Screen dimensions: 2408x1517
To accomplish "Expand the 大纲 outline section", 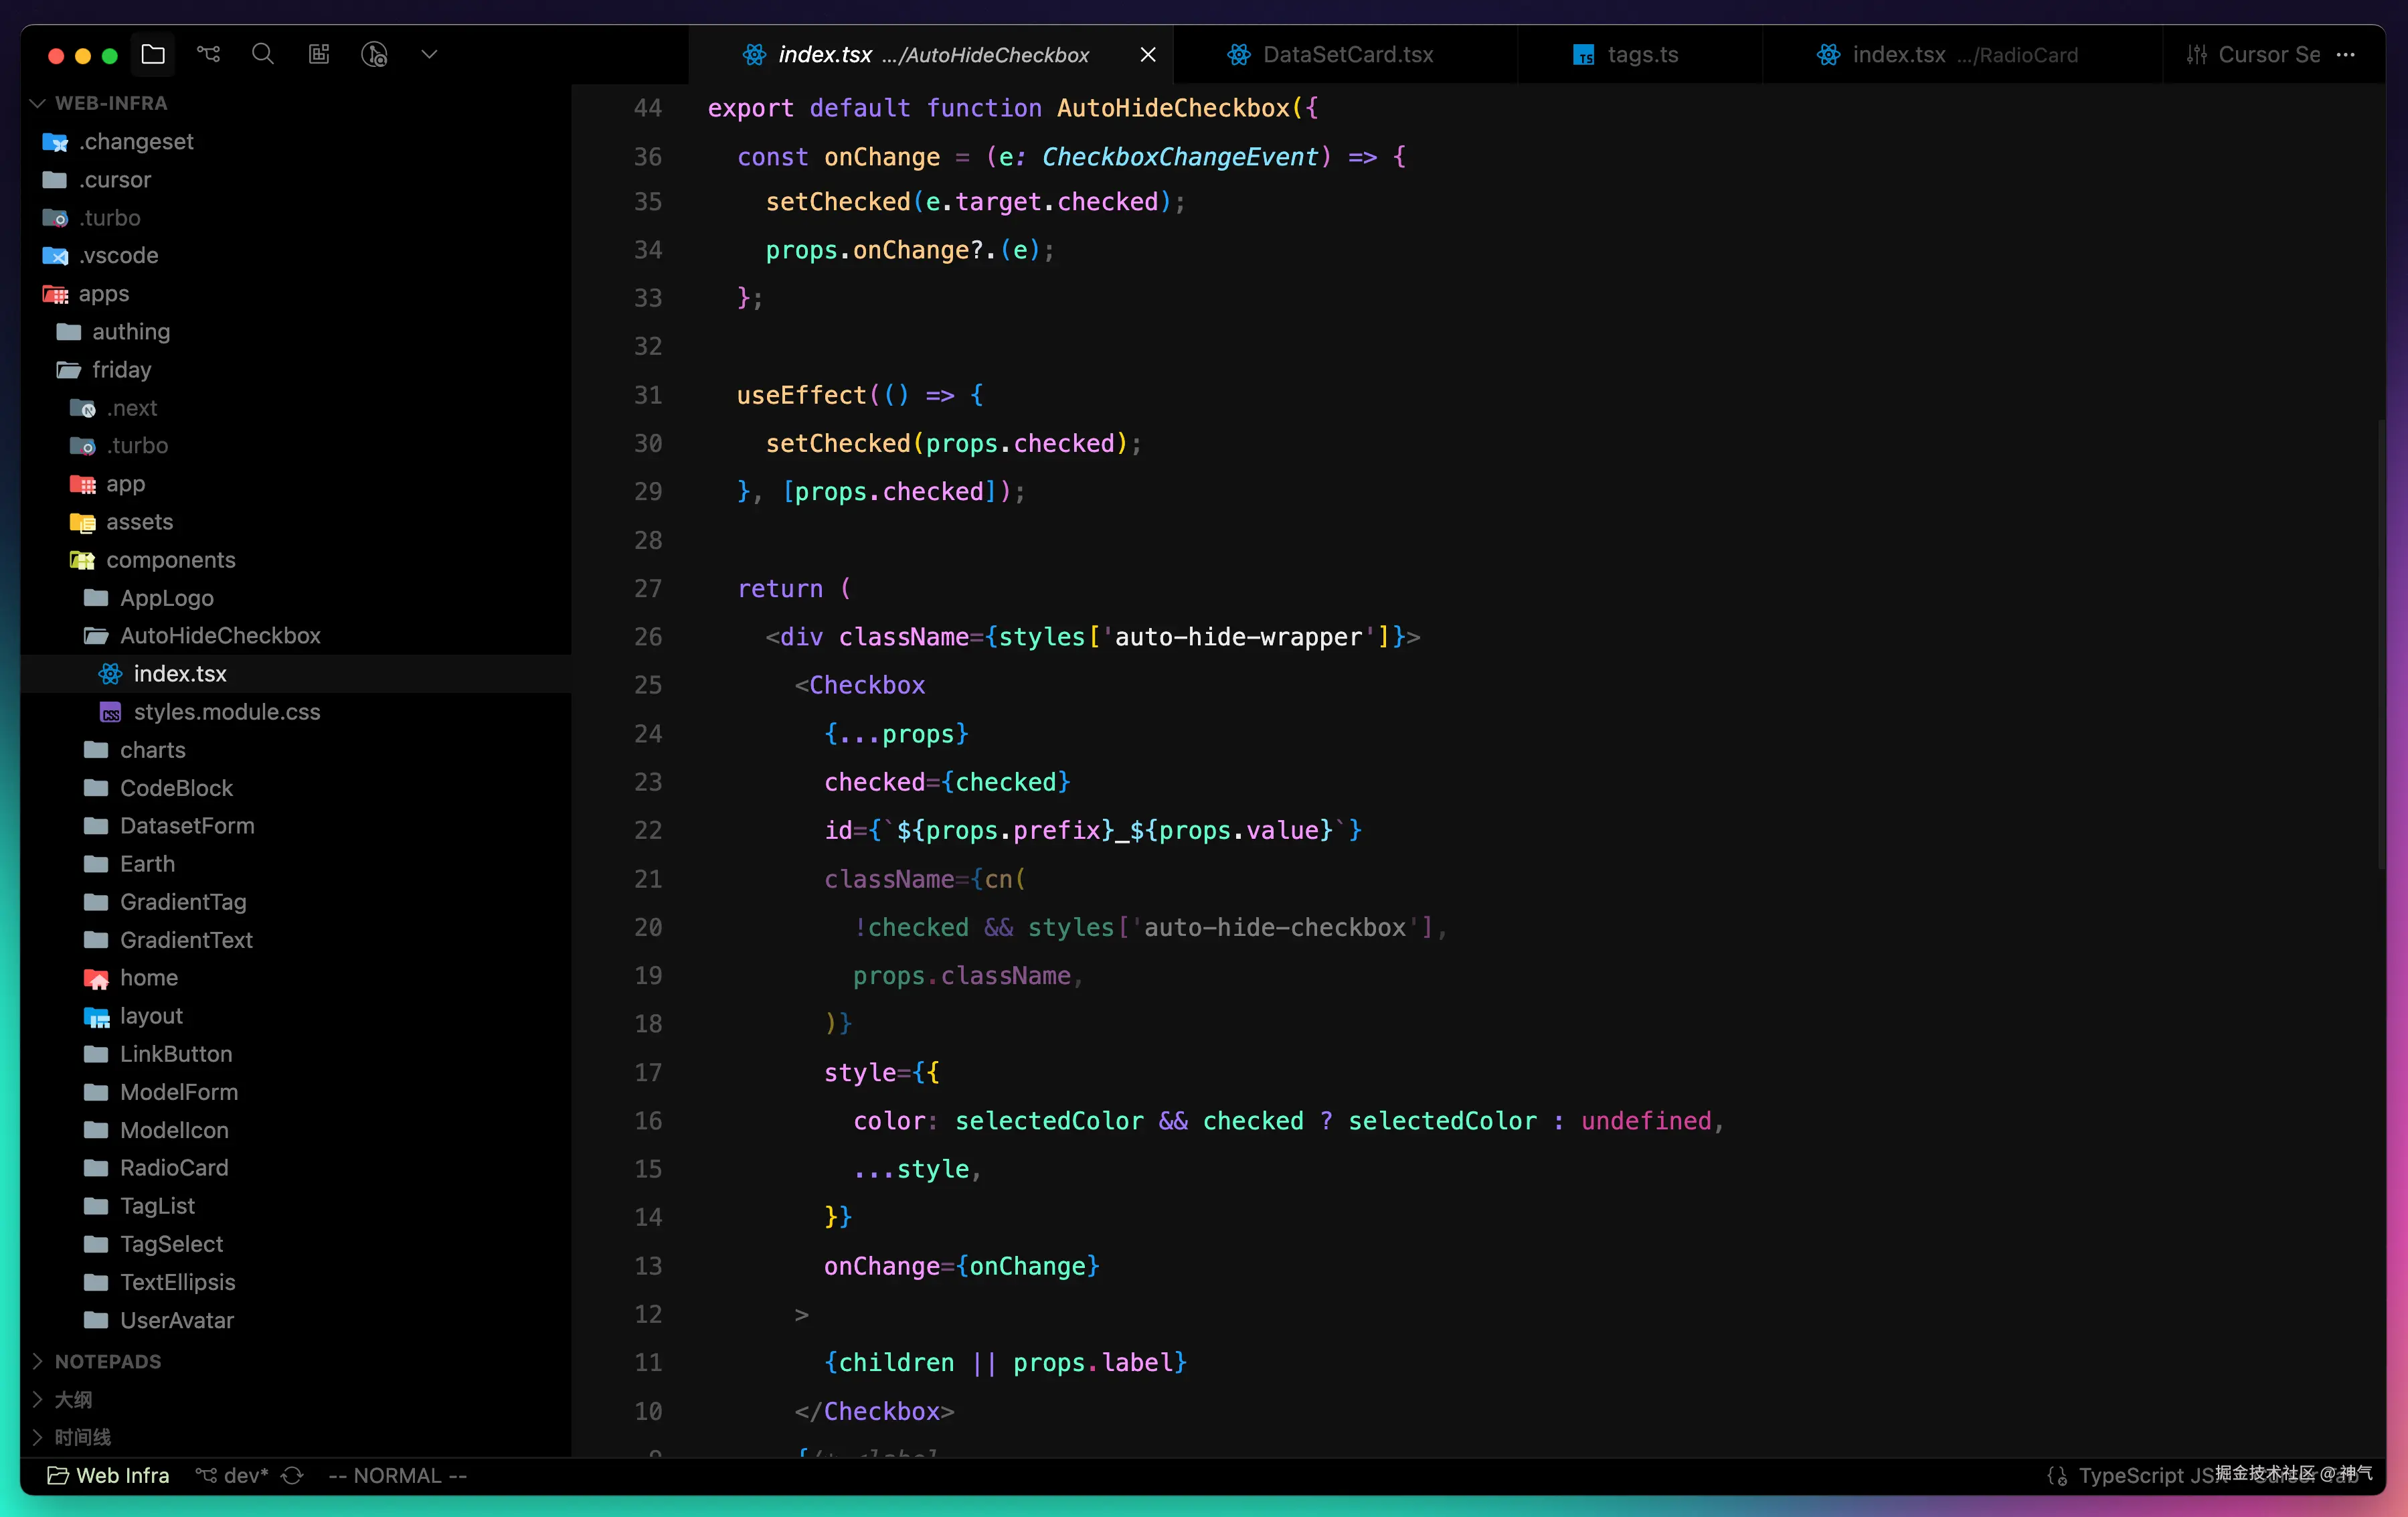I will pyautogui.click(x=38, y=1399).
